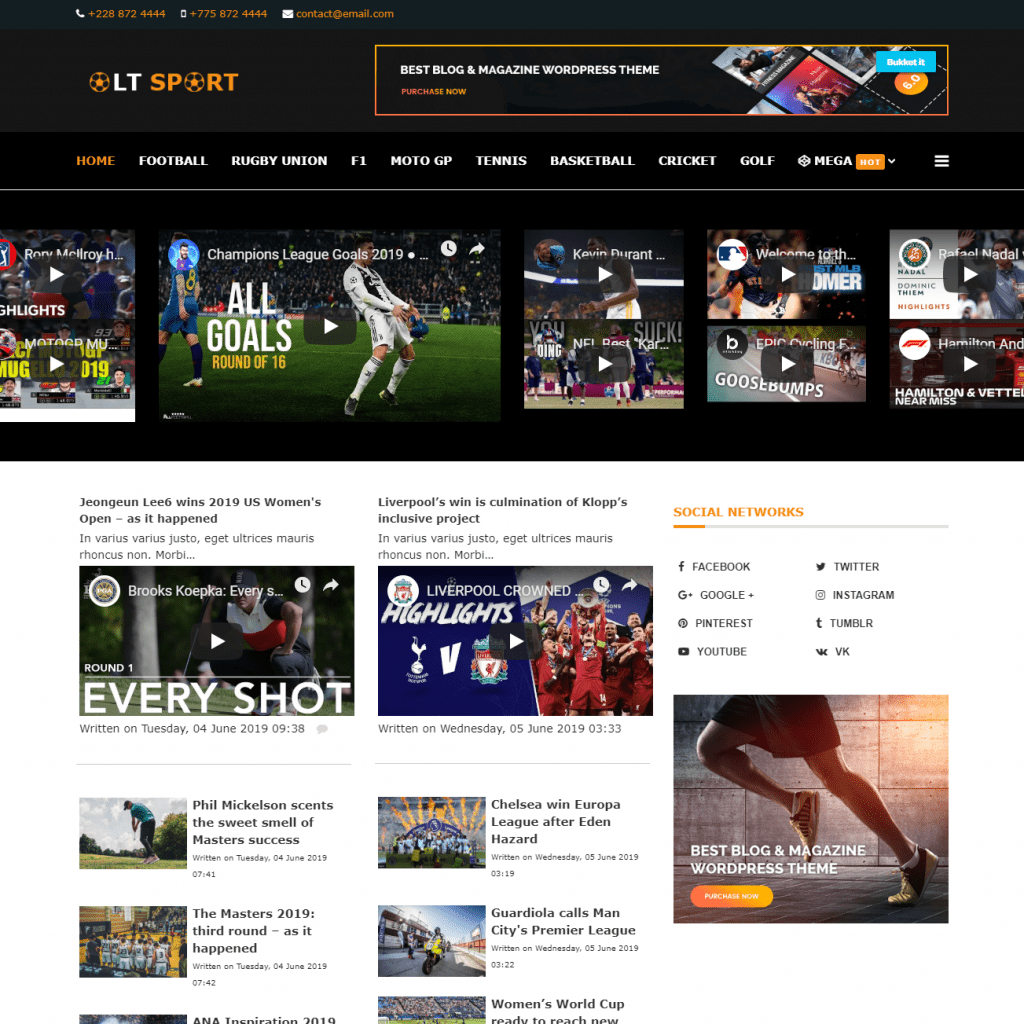Viewport: 1024px width, 1024px height.
Task: Open the F1 menu item
Action: coord(359,161)
